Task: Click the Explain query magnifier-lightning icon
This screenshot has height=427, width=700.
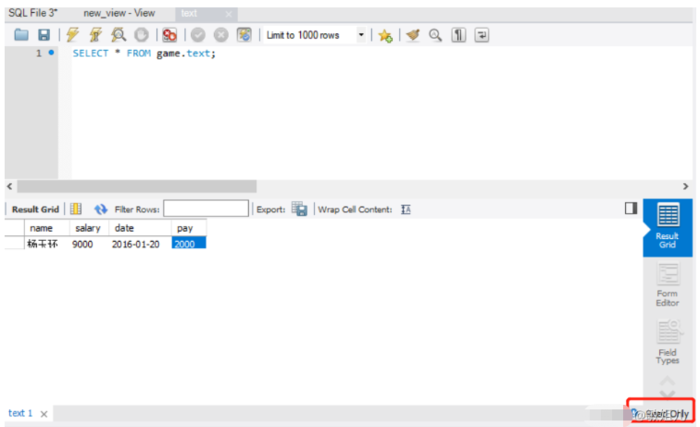Action: click(119, 35)
